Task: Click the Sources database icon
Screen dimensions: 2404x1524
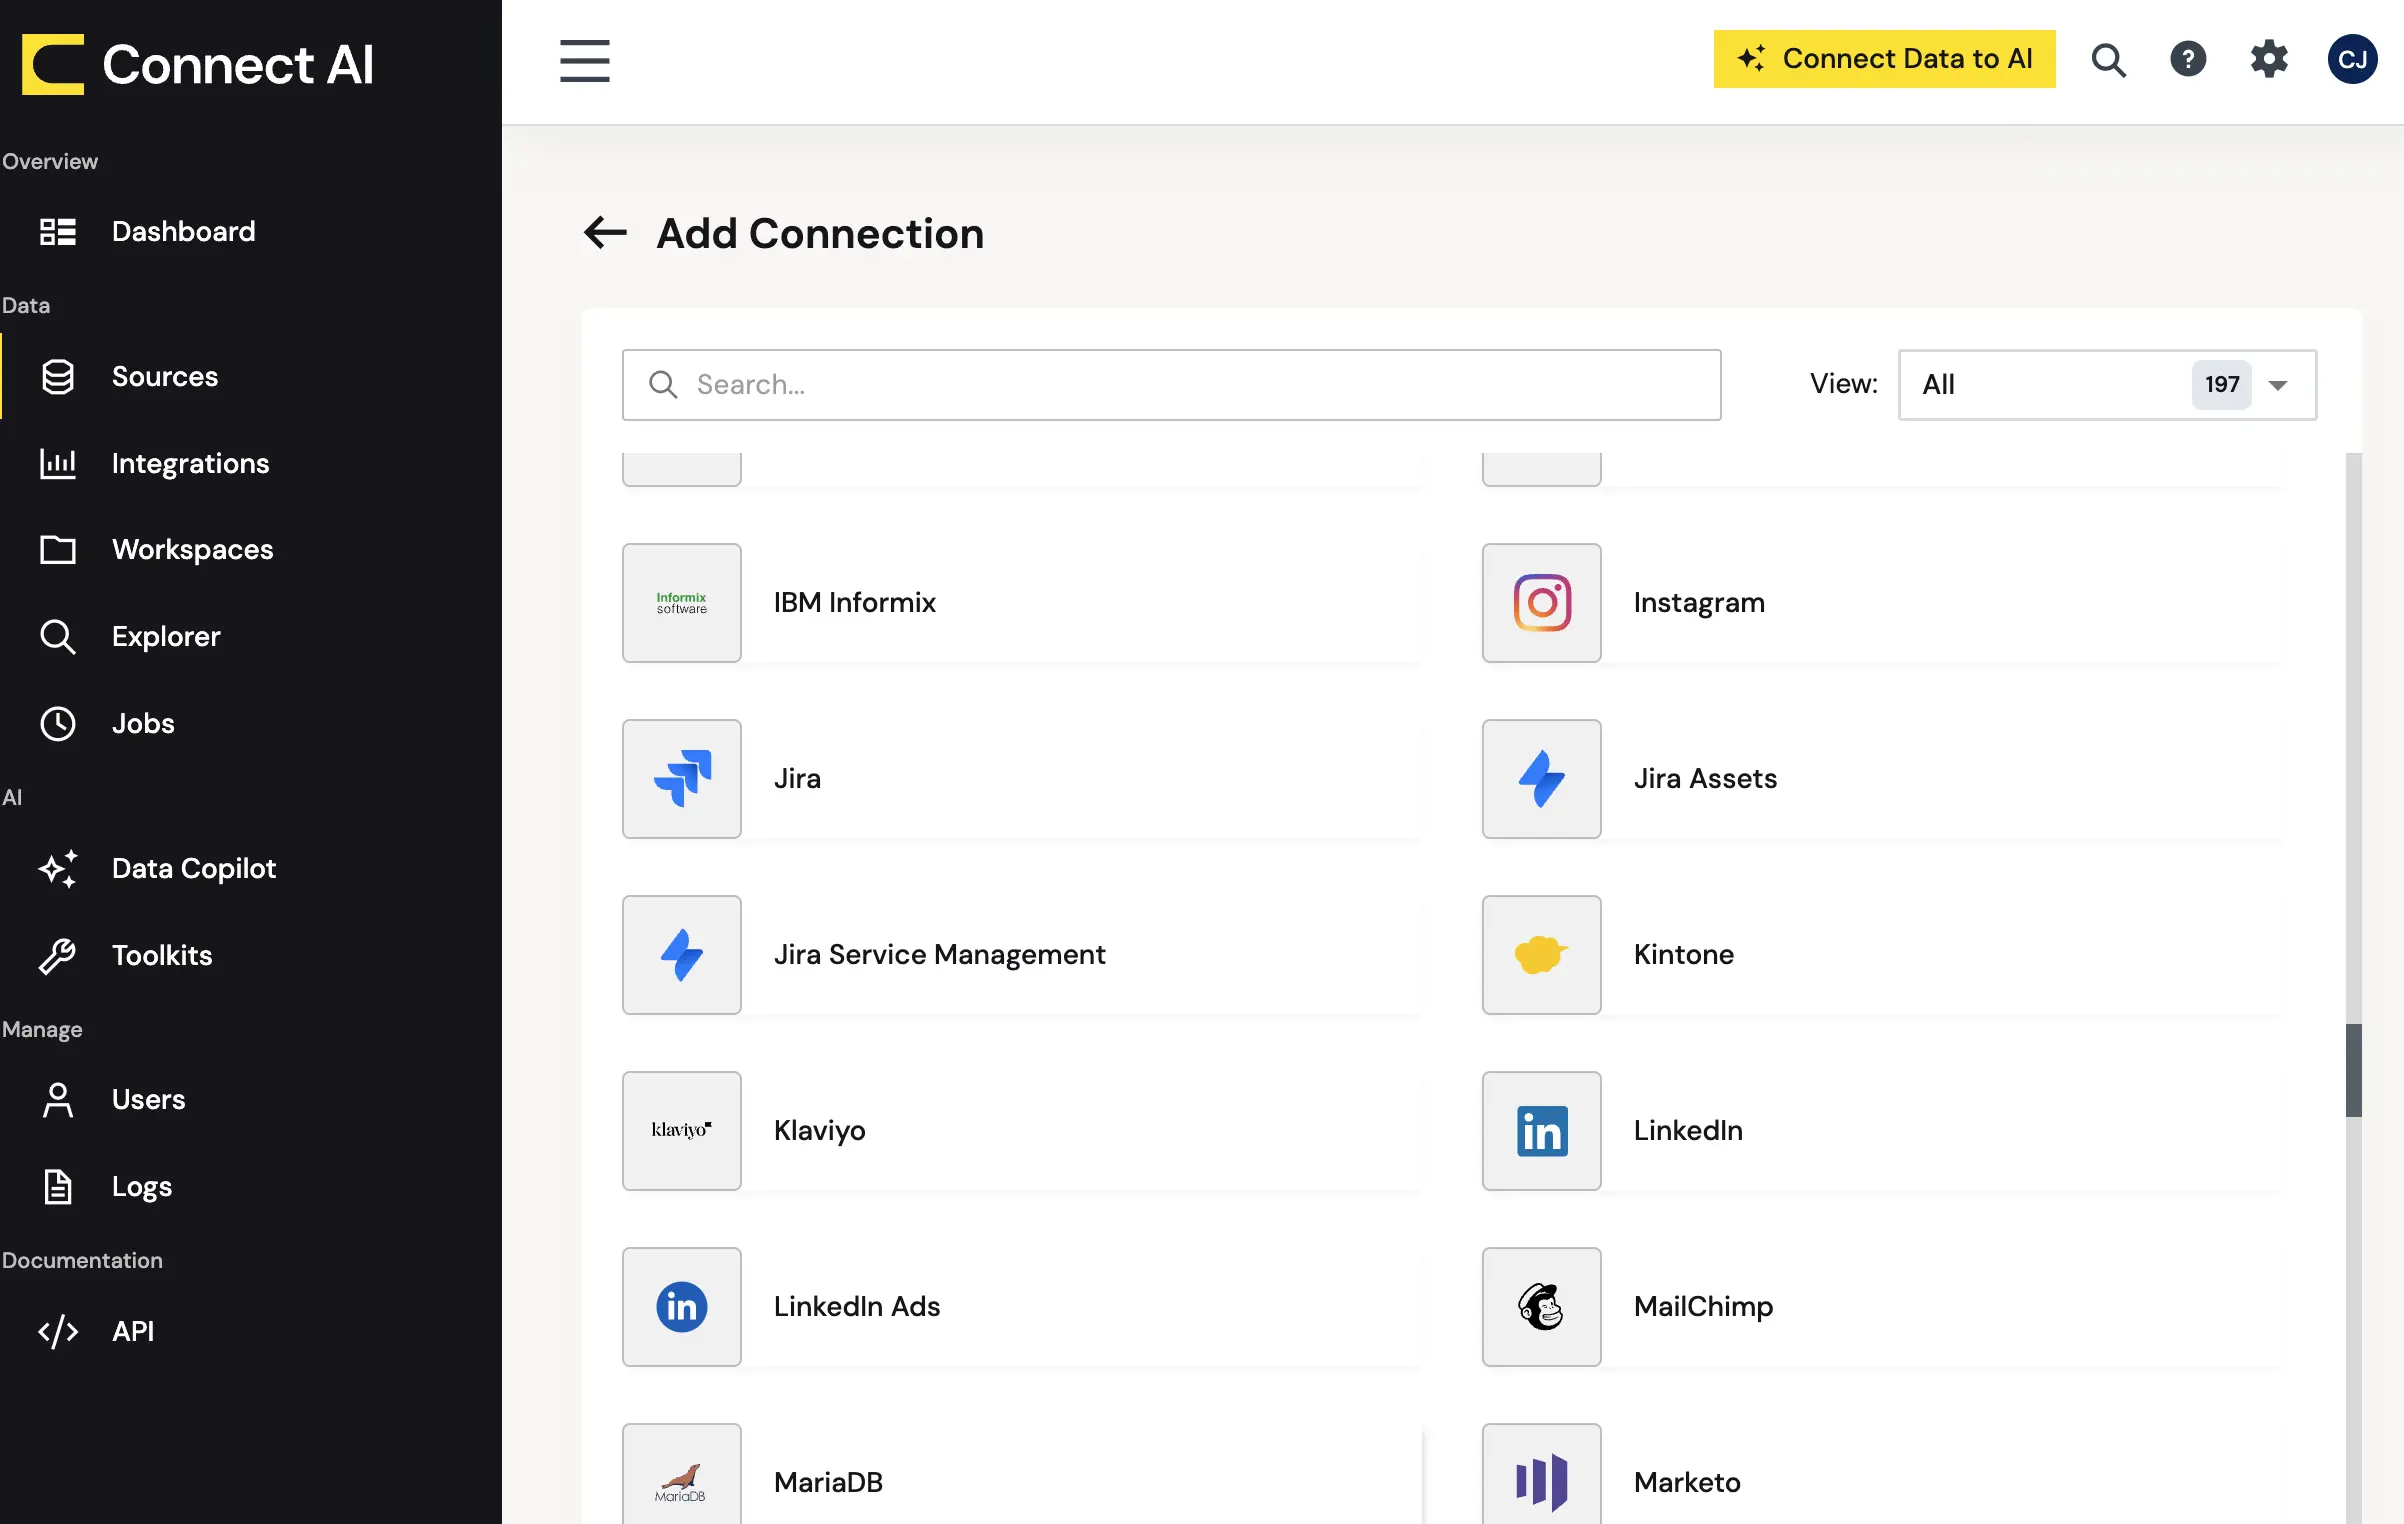Action: coord(58,377)
